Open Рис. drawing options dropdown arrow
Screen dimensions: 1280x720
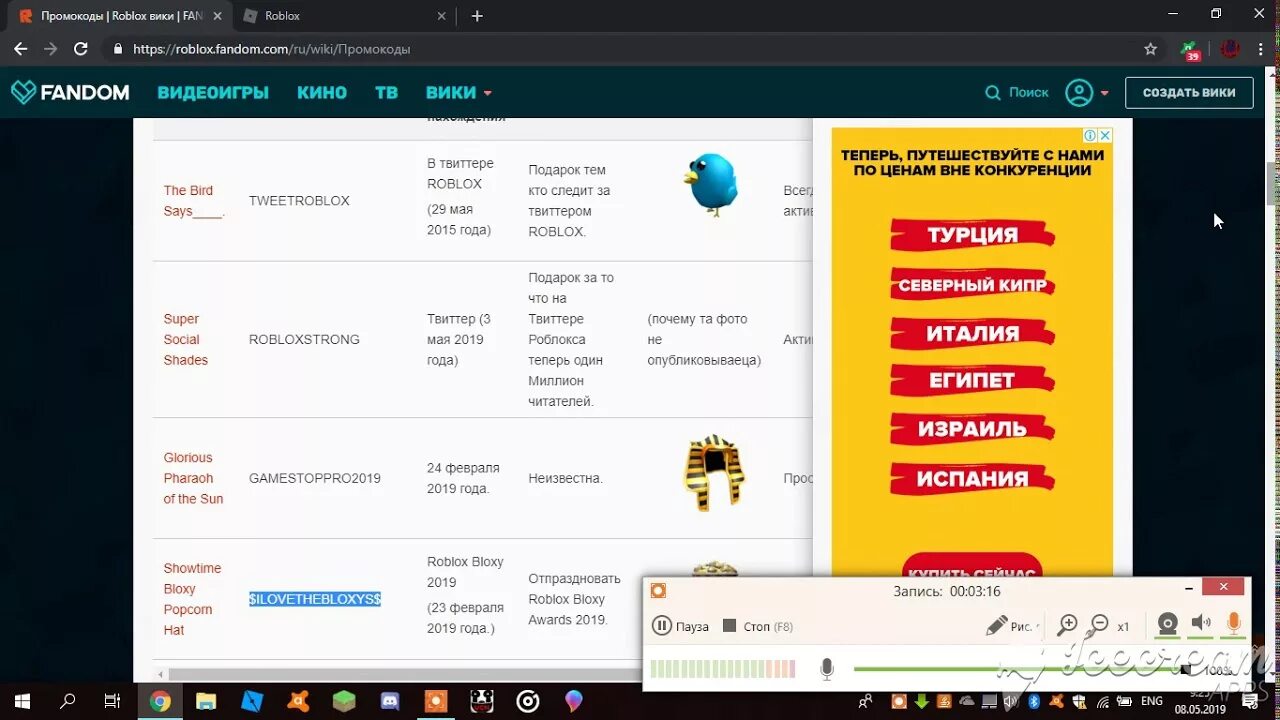pyautogui.click(x=1038, y=627)
